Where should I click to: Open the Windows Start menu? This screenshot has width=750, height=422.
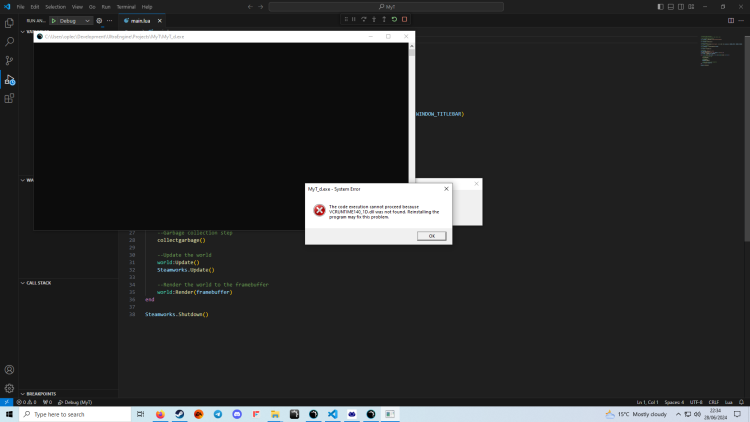pos(9,414)
